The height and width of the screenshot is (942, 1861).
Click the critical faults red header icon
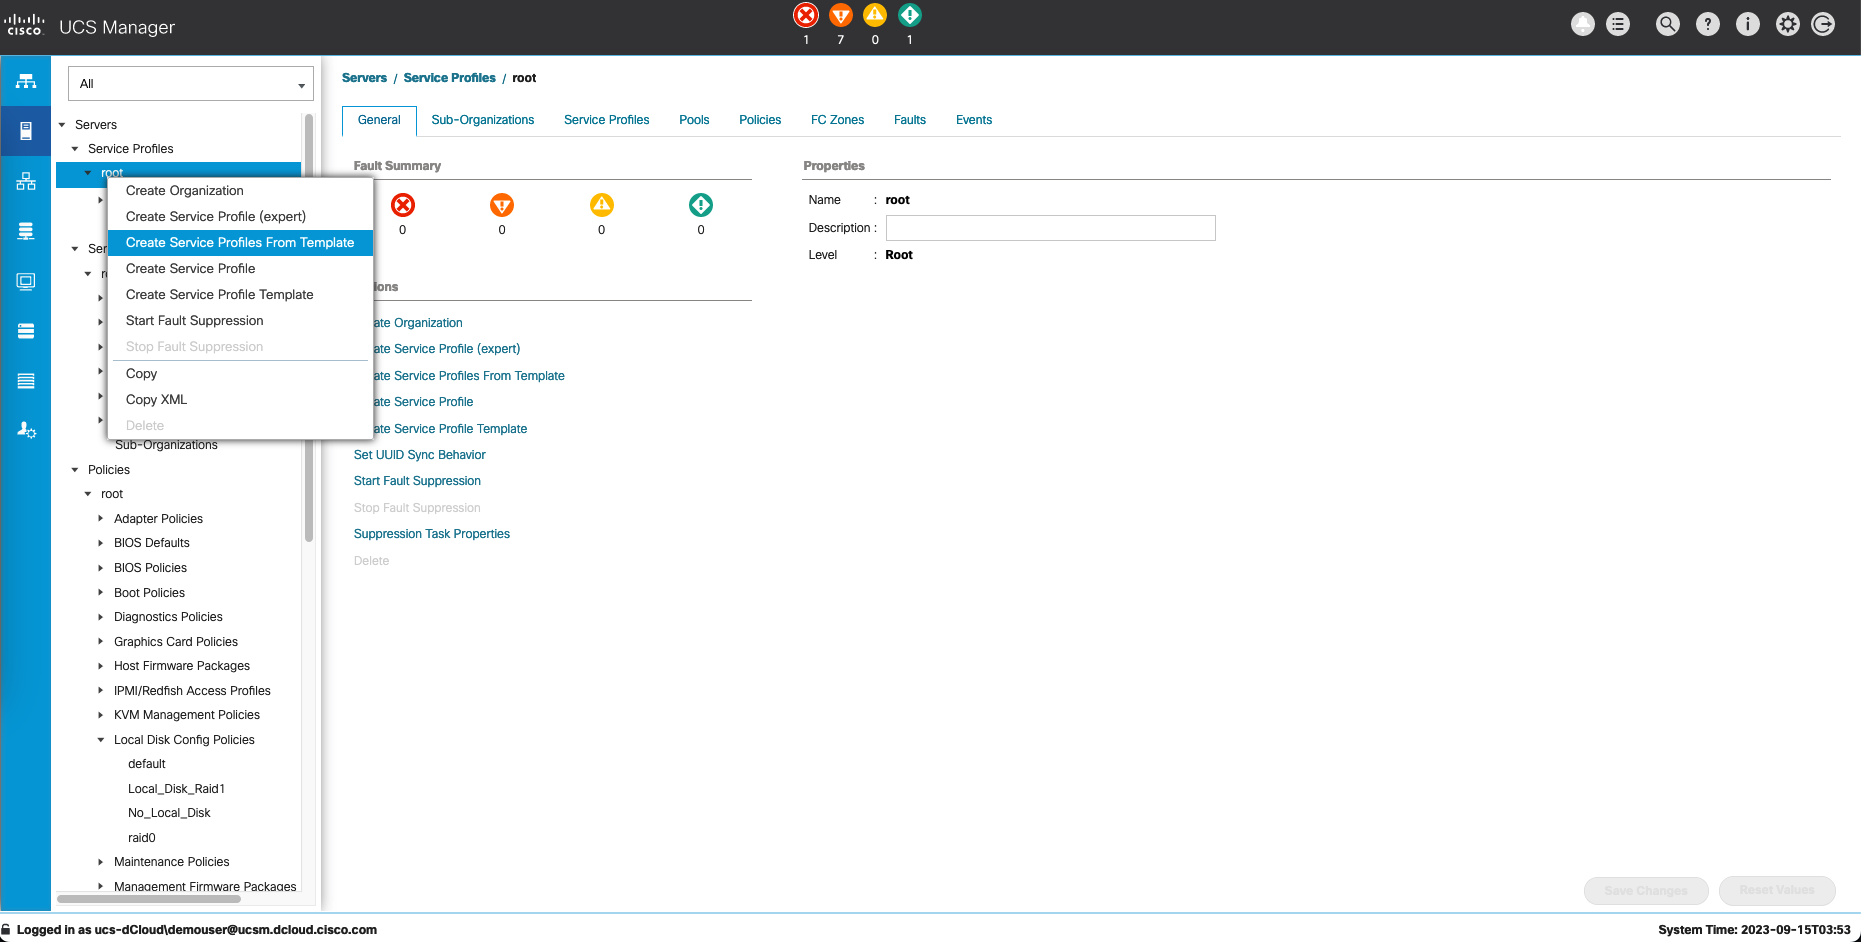(805, 15)
